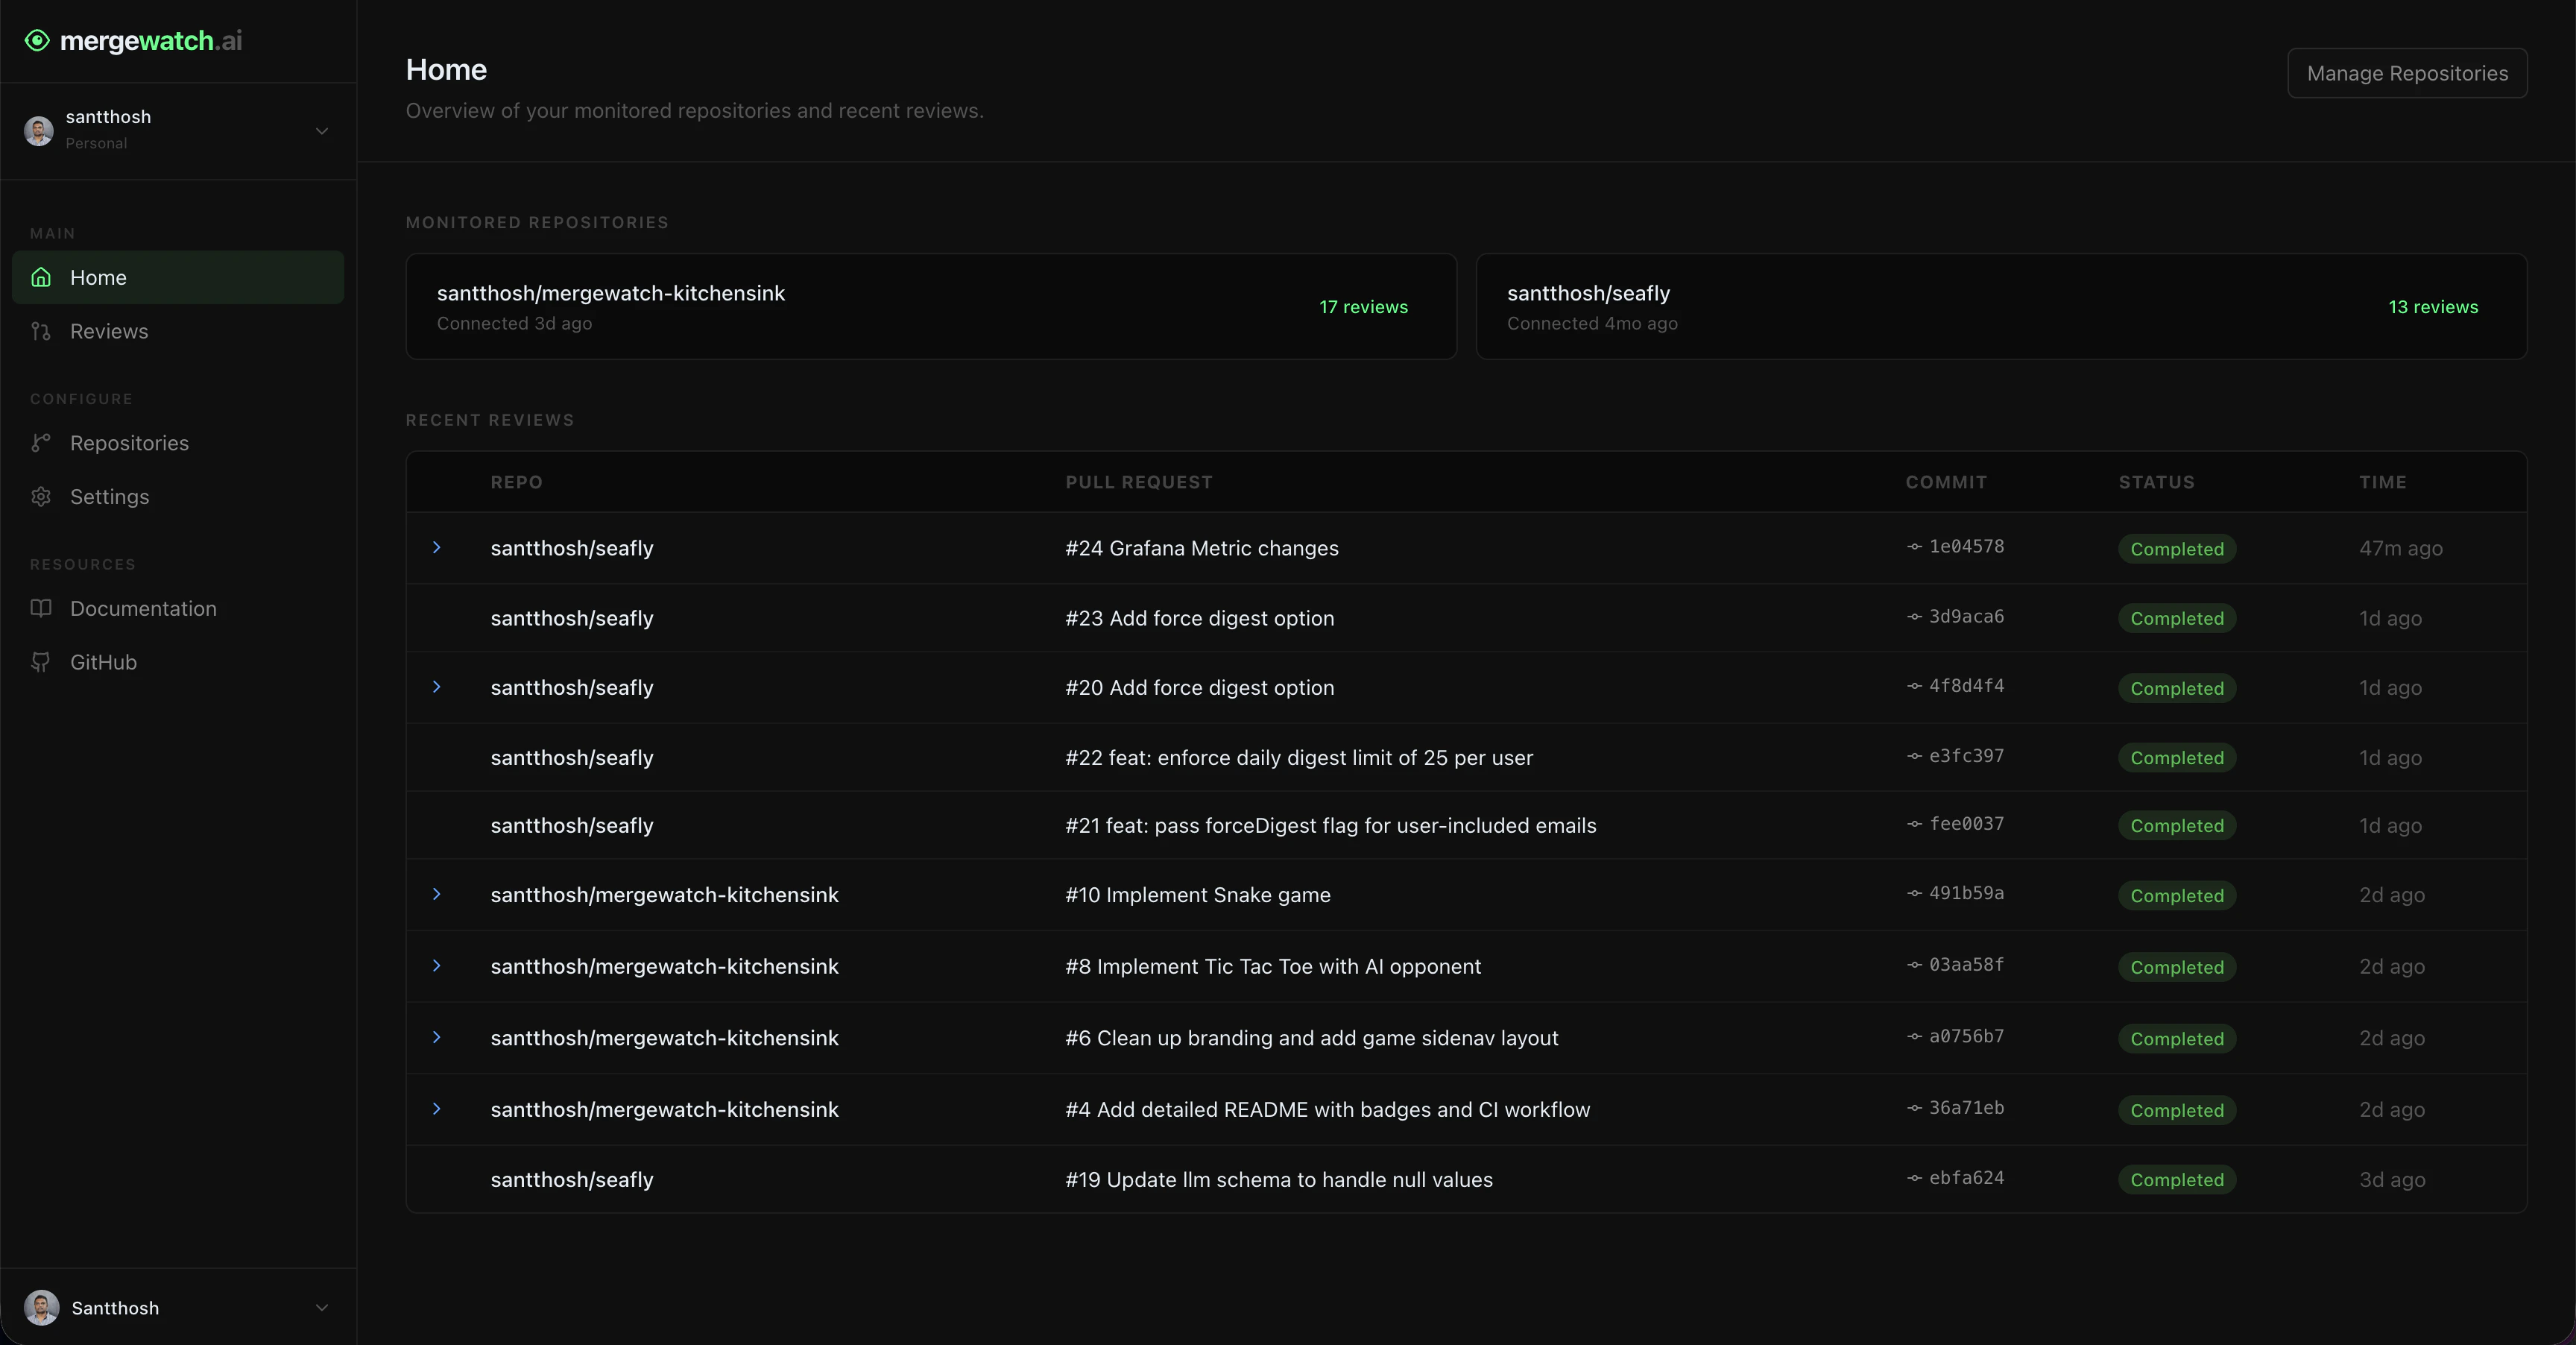Image resolution: width=2576 pixels, height=1345 pixels.
Task: Open Settings using the gear icon
Action: [x=41, y=497]
